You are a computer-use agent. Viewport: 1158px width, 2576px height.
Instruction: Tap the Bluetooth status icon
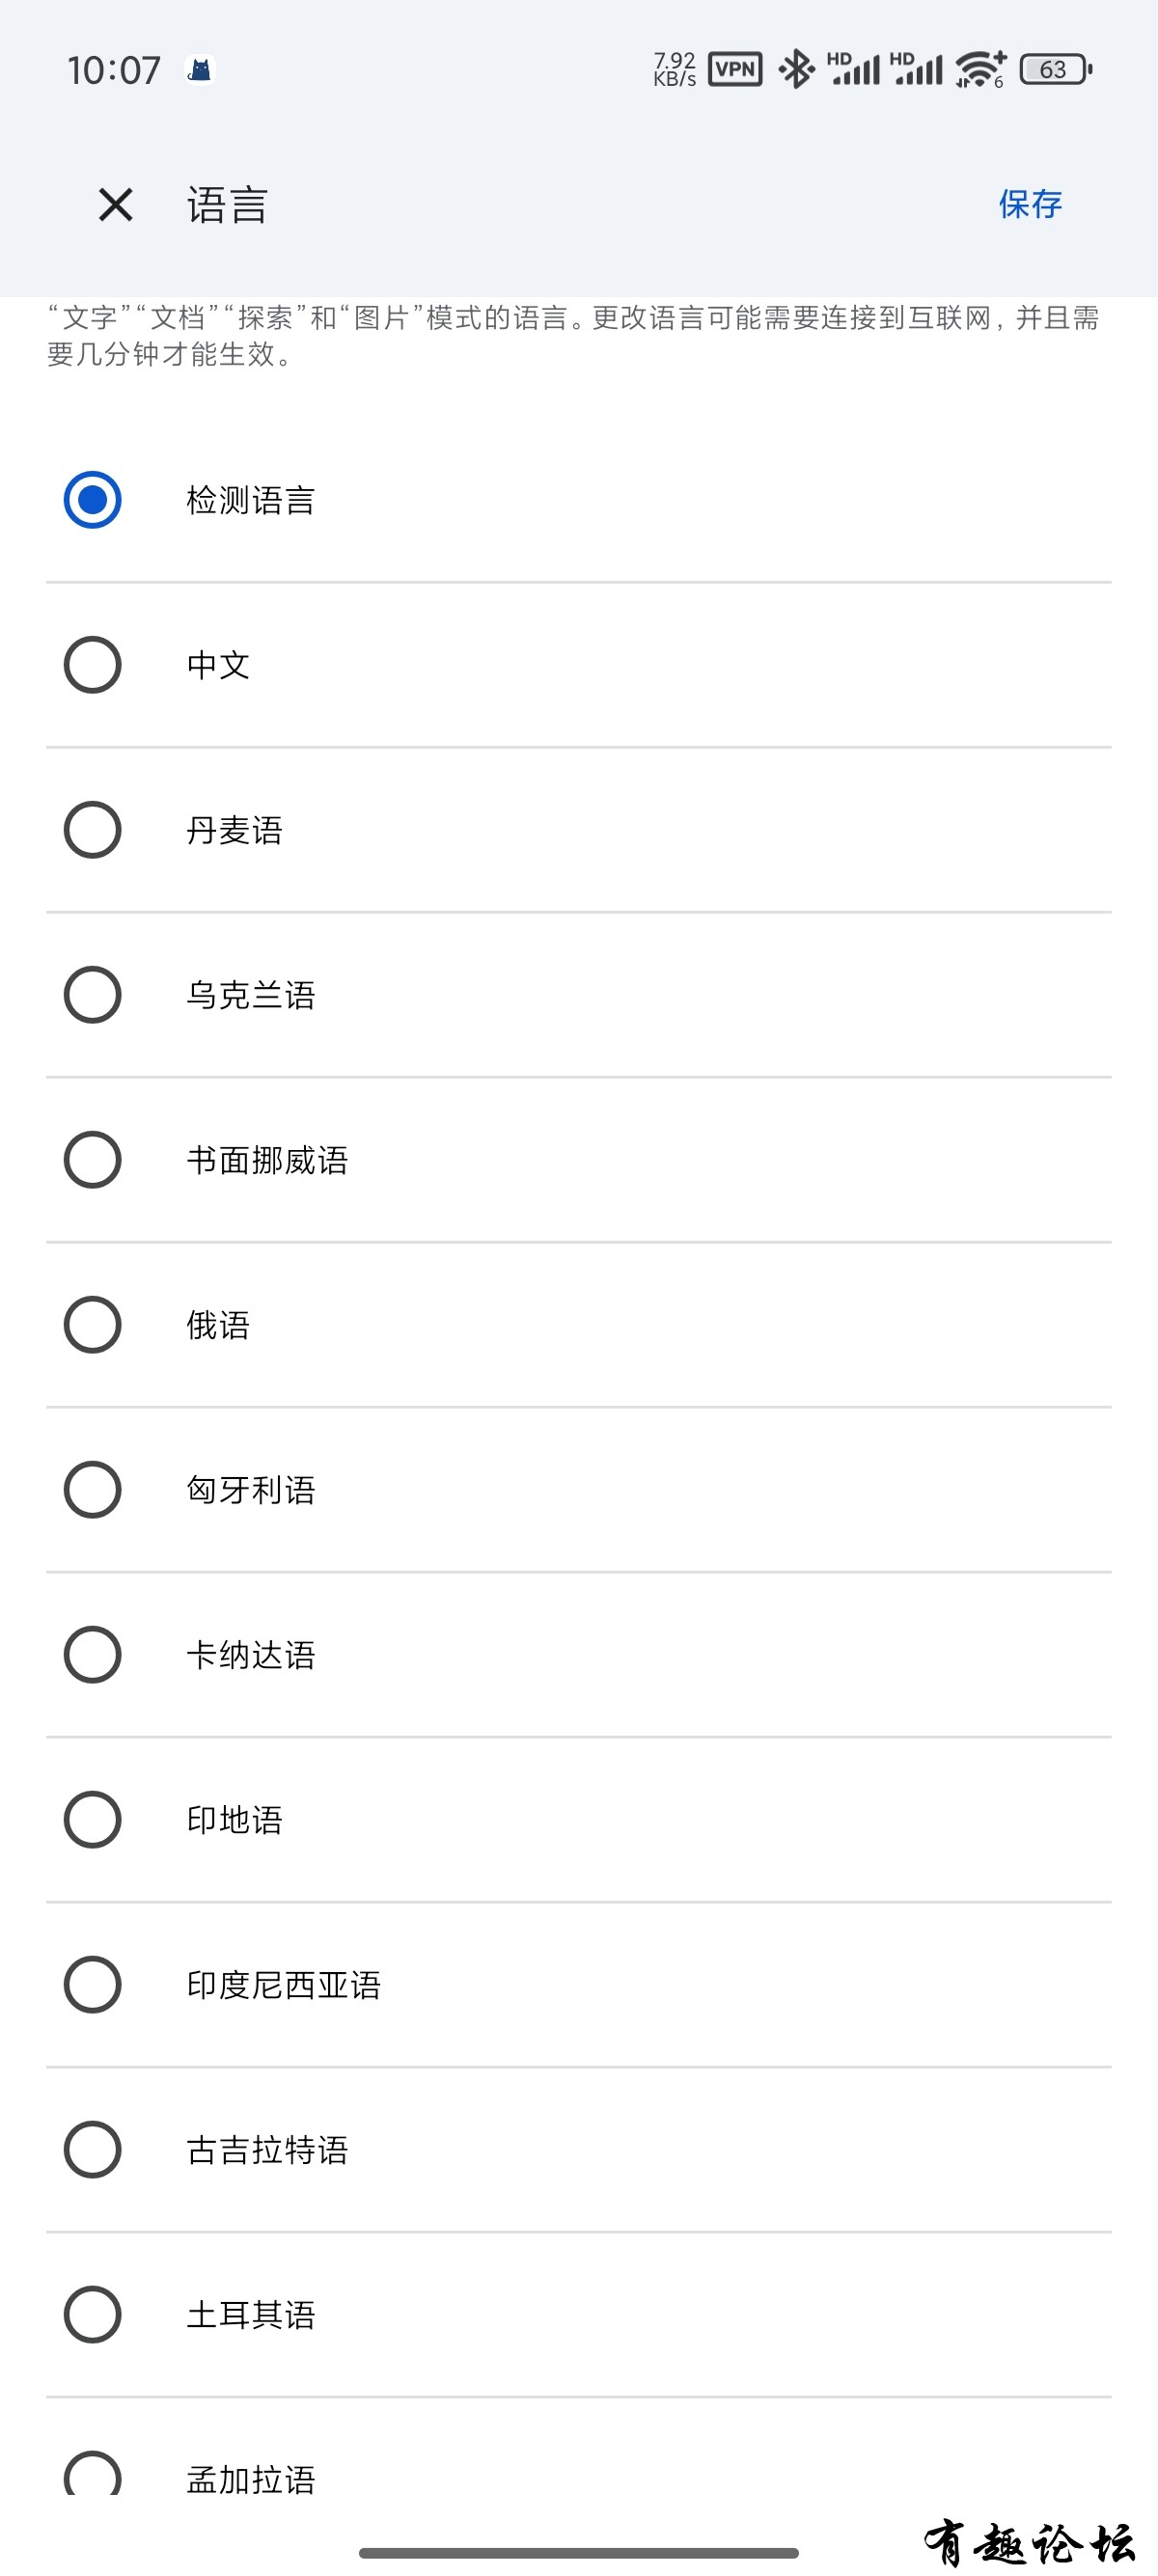(x=797, y=69)
